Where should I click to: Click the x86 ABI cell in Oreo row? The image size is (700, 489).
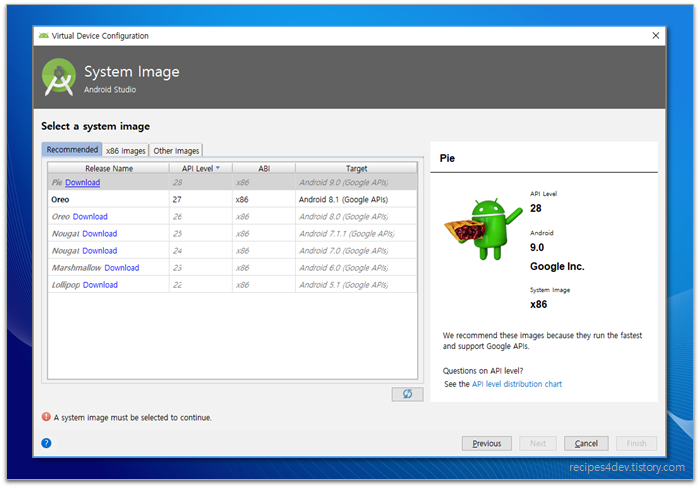pyautogui.click(x=263, y=200)
